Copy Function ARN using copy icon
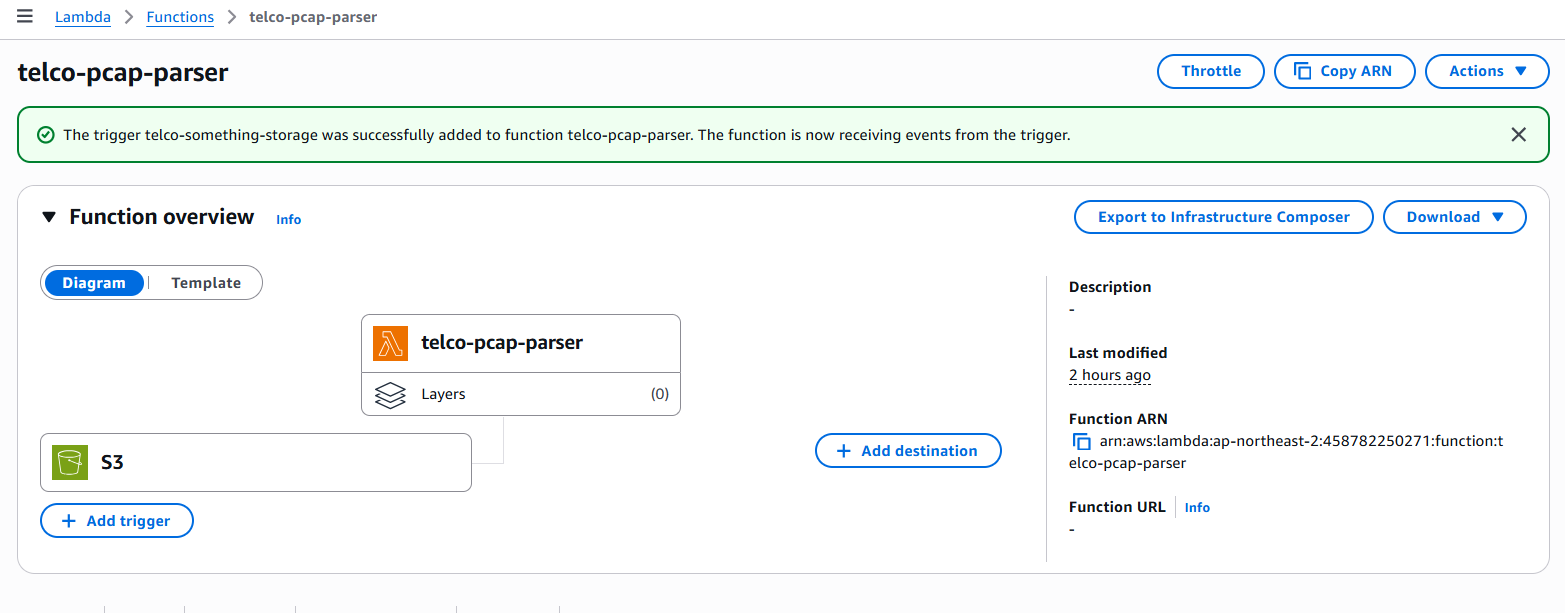Image resolution: width=1565 pixels, height=613 pixels. tap(1081, 442)
